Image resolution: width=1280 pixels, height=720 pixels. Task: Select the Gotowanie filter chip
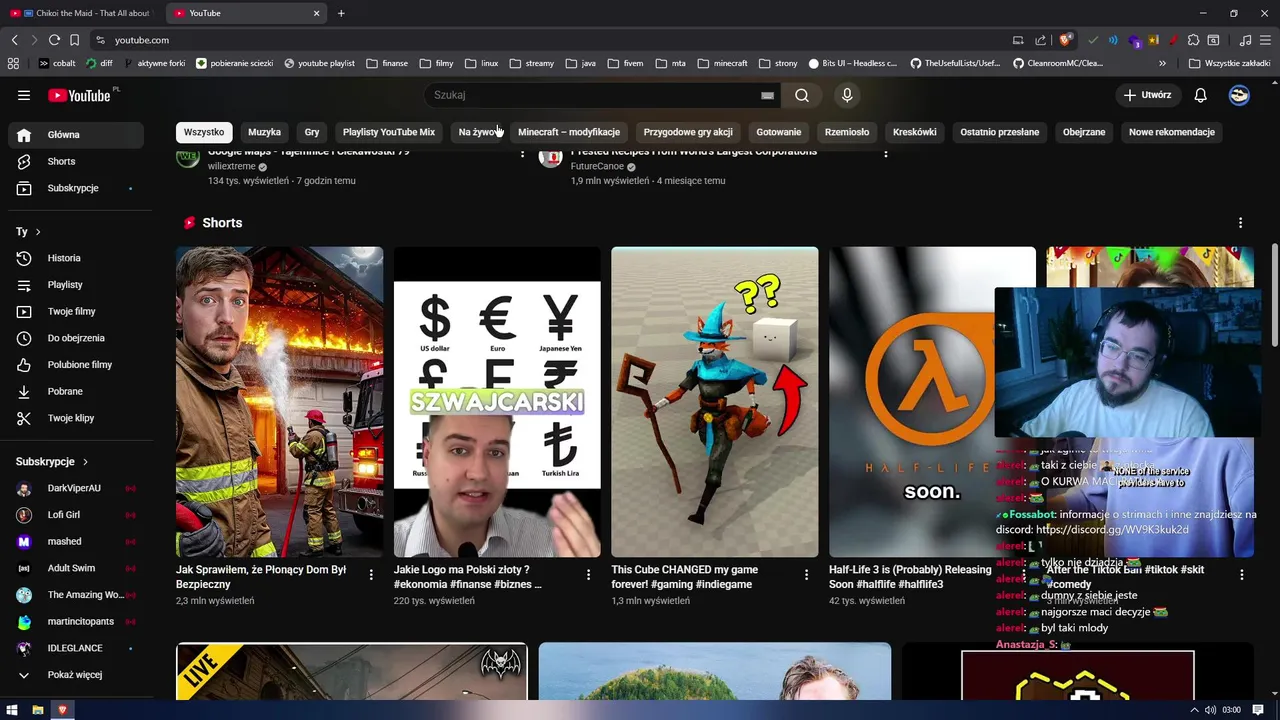779,132
